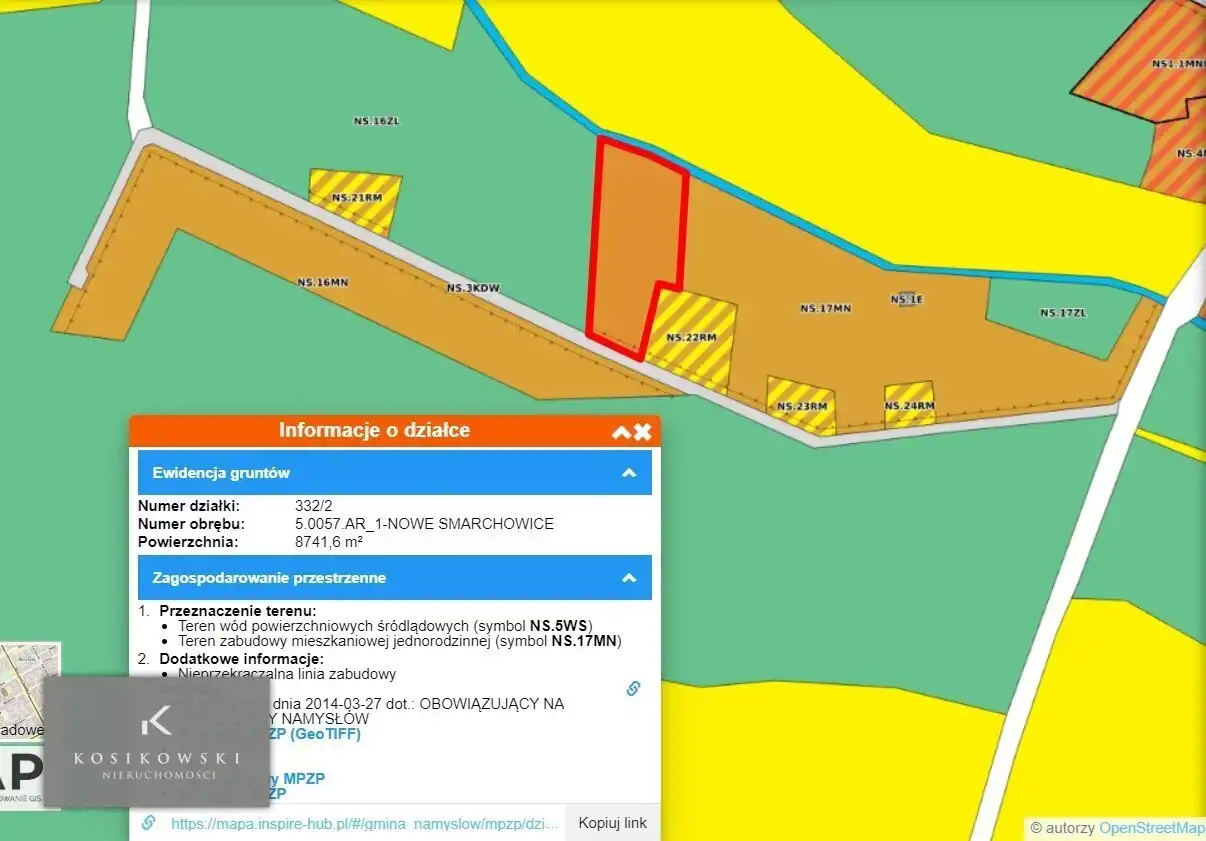This screenshot has width=1206, height=841.
Task: Click the NS.3KDW road label
Action: click(x=472, y=288)
